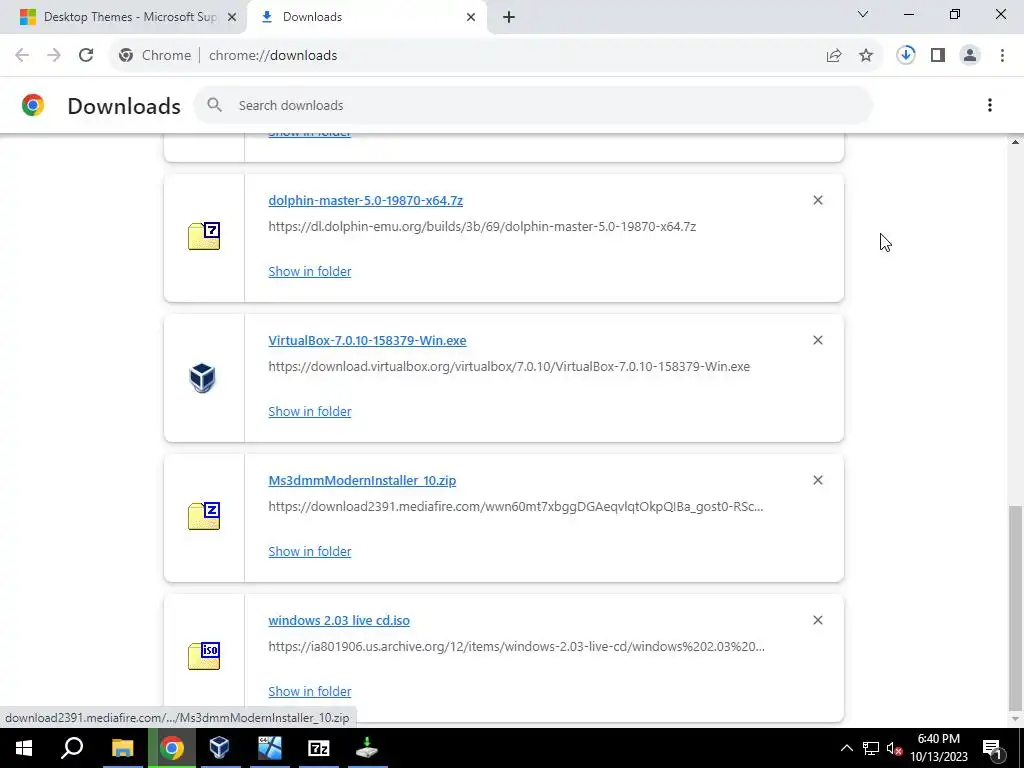Click the dolphin 7z archive file icon
1024x768 pixels.
tap(204, 236)
